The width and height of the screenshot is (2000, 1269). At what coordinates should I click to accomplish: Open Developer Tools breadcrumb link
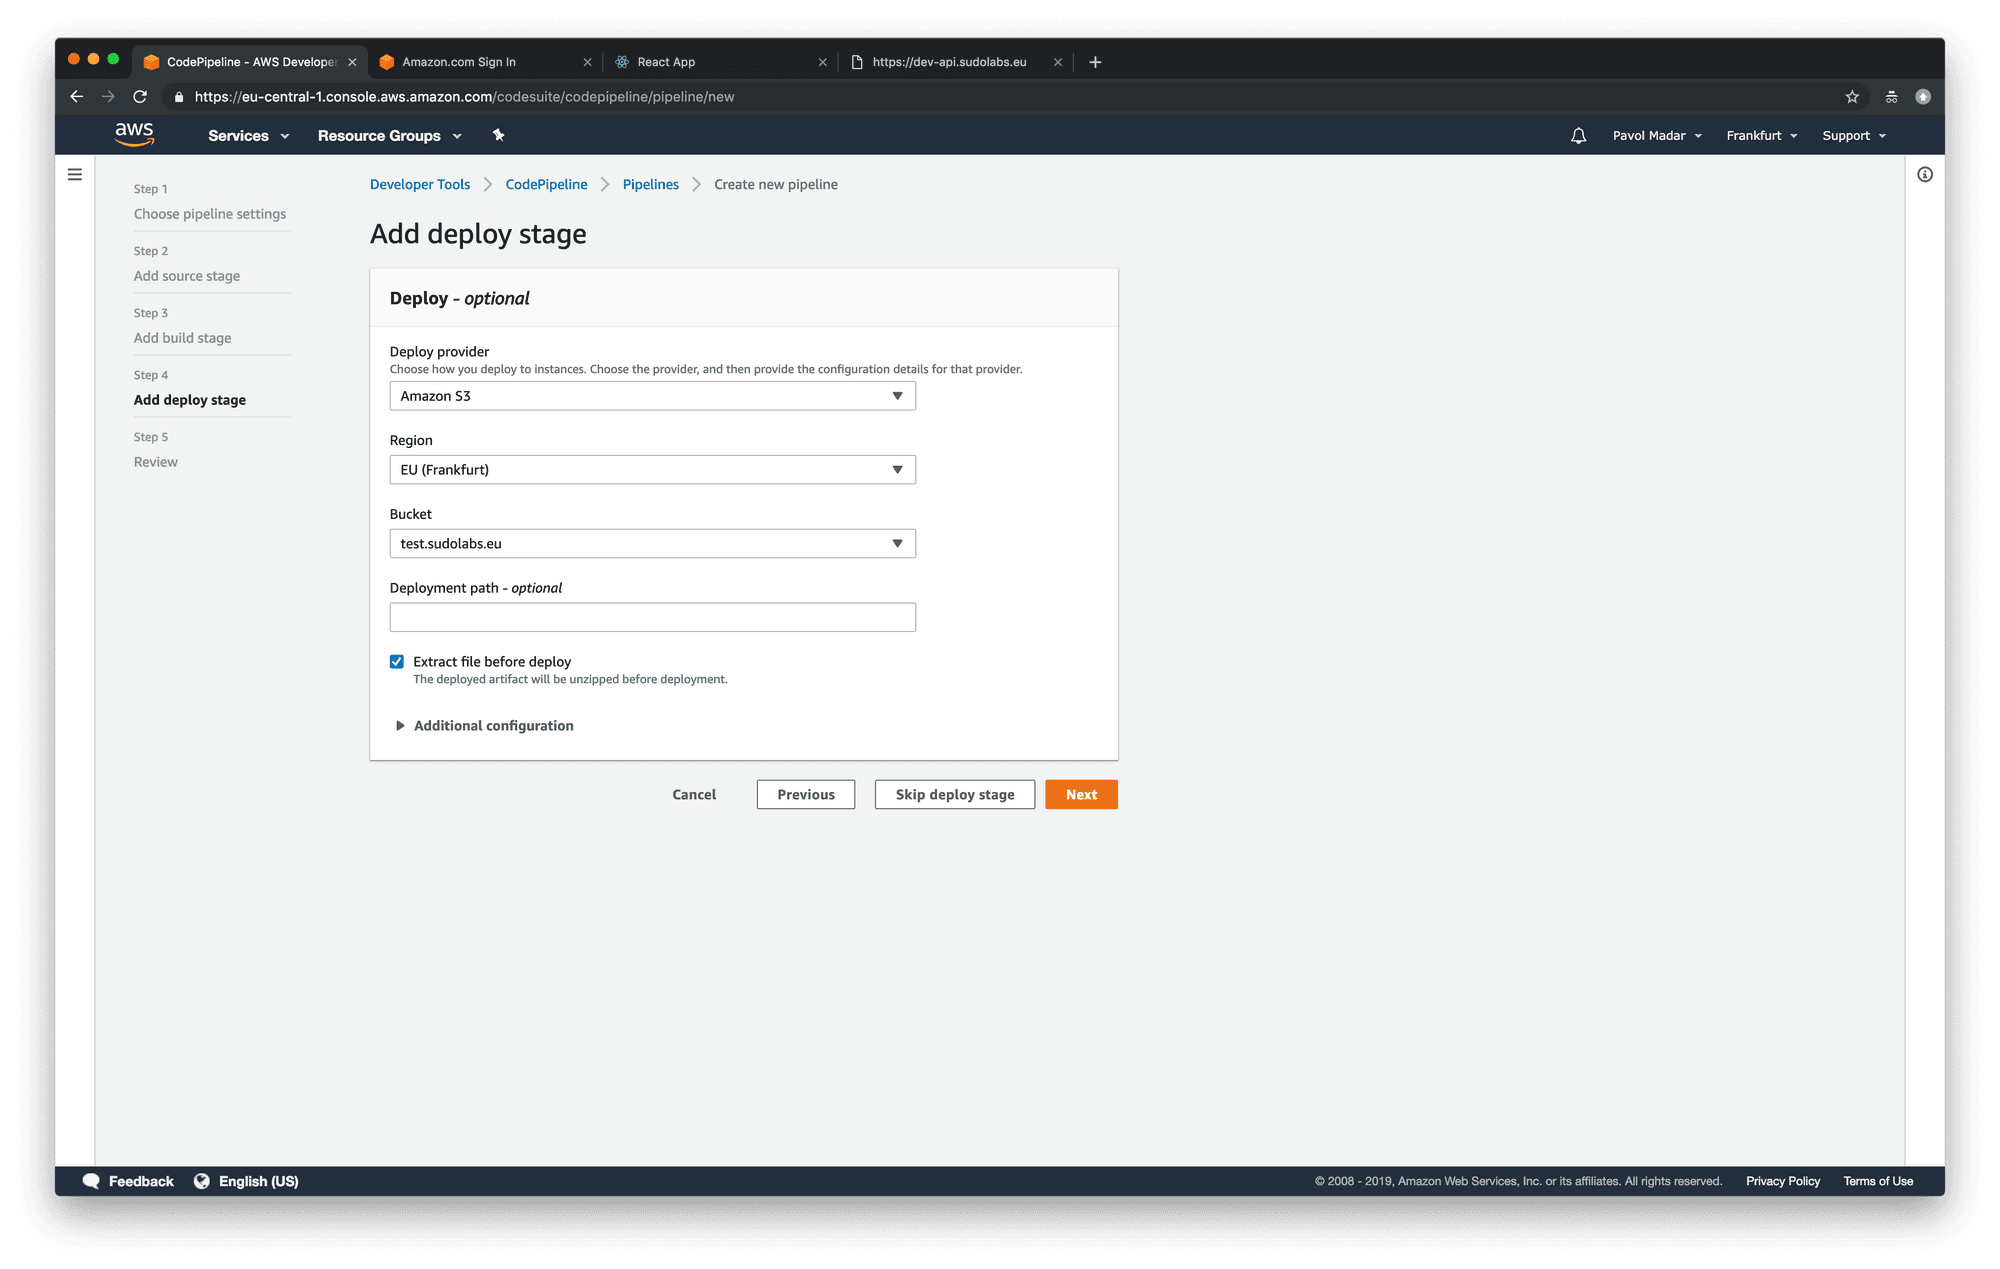(420, 184)
